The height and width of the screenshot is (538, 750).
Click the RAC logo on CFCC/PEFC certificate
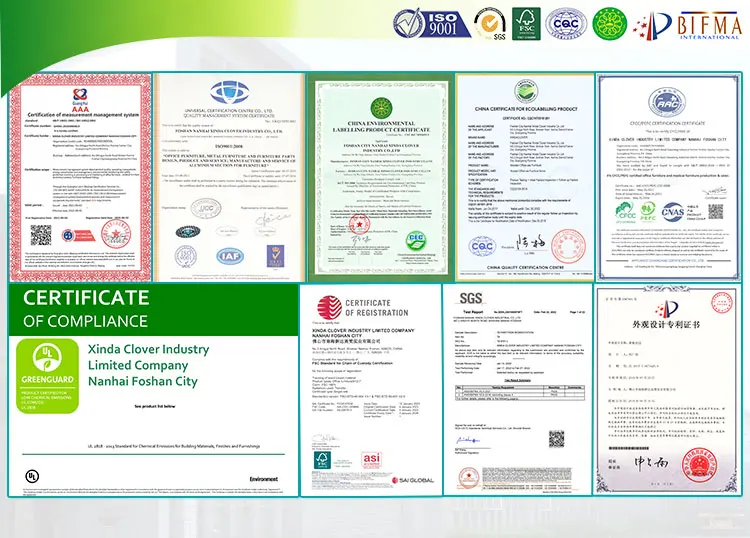point(667,102)
